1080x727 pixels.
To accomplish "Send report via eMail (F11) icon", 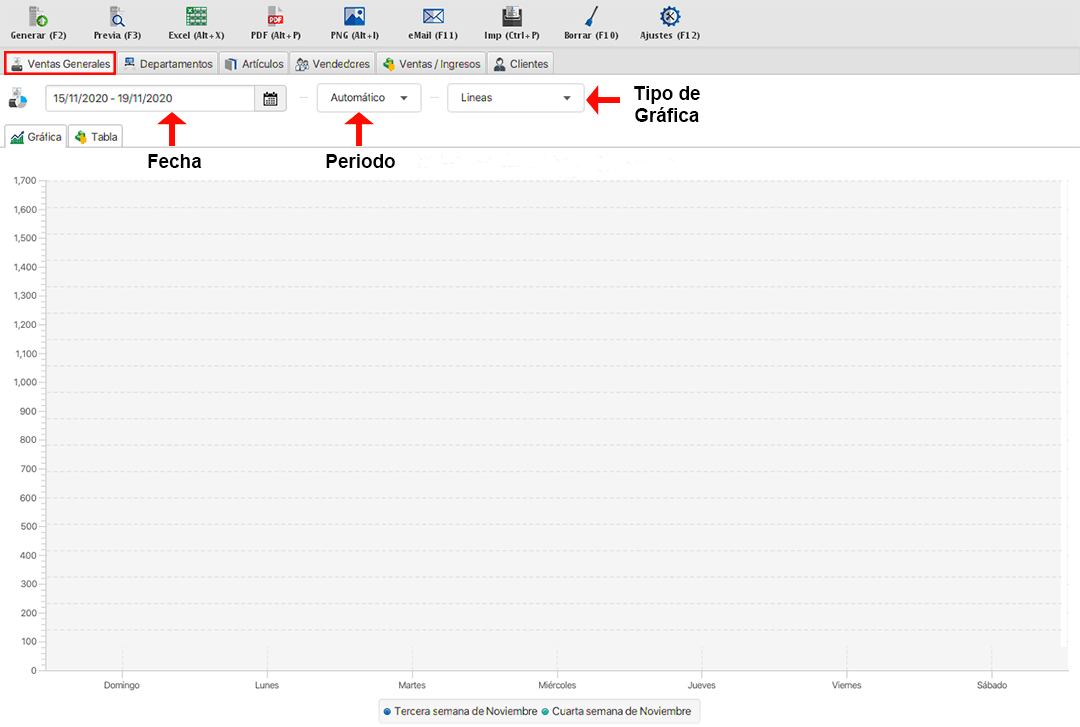I will pyautogui.click(x=433, y=17).
